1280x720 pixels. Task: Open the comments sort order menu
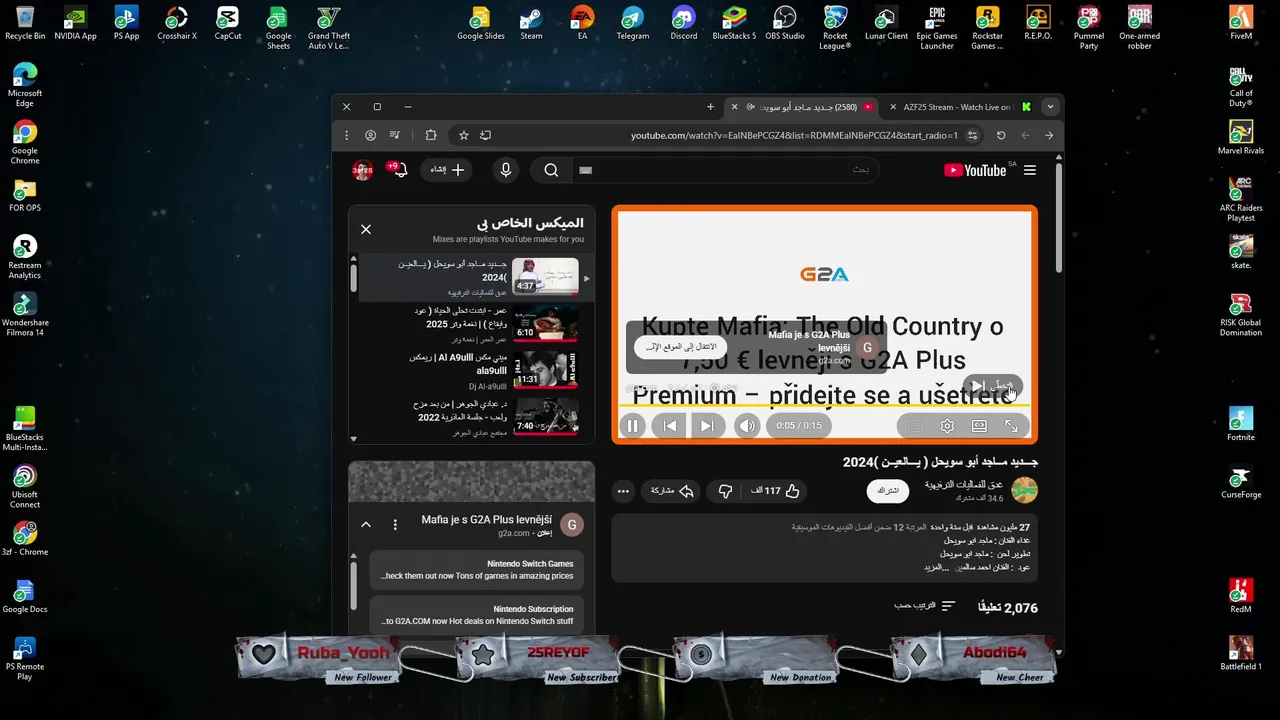tap(925, 606)
